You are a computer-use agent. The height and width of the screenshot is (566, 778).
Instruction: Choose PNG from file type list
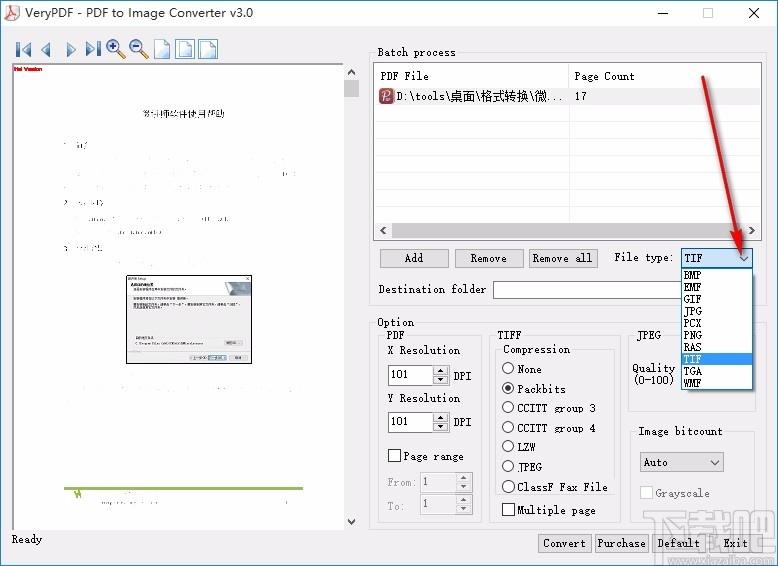(716, 335)
